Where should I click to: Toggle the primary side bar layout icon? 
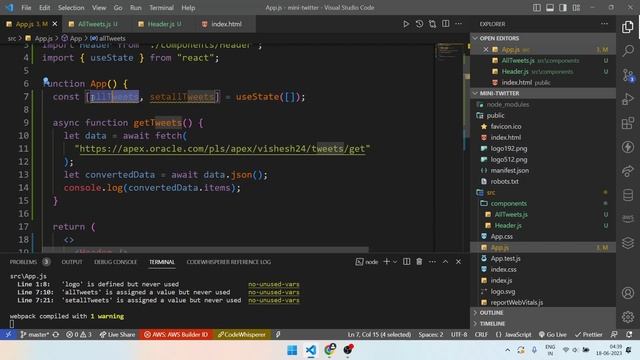click(x=537, y=8)
